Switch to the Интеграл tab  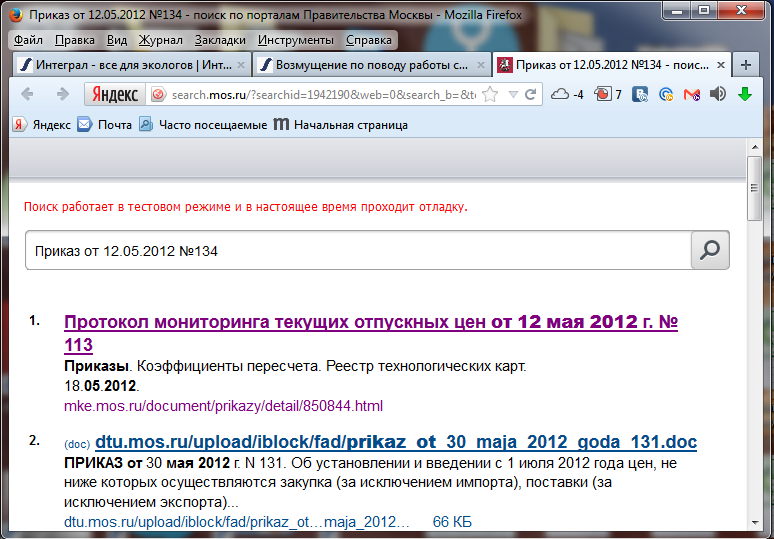pos(129,64)
